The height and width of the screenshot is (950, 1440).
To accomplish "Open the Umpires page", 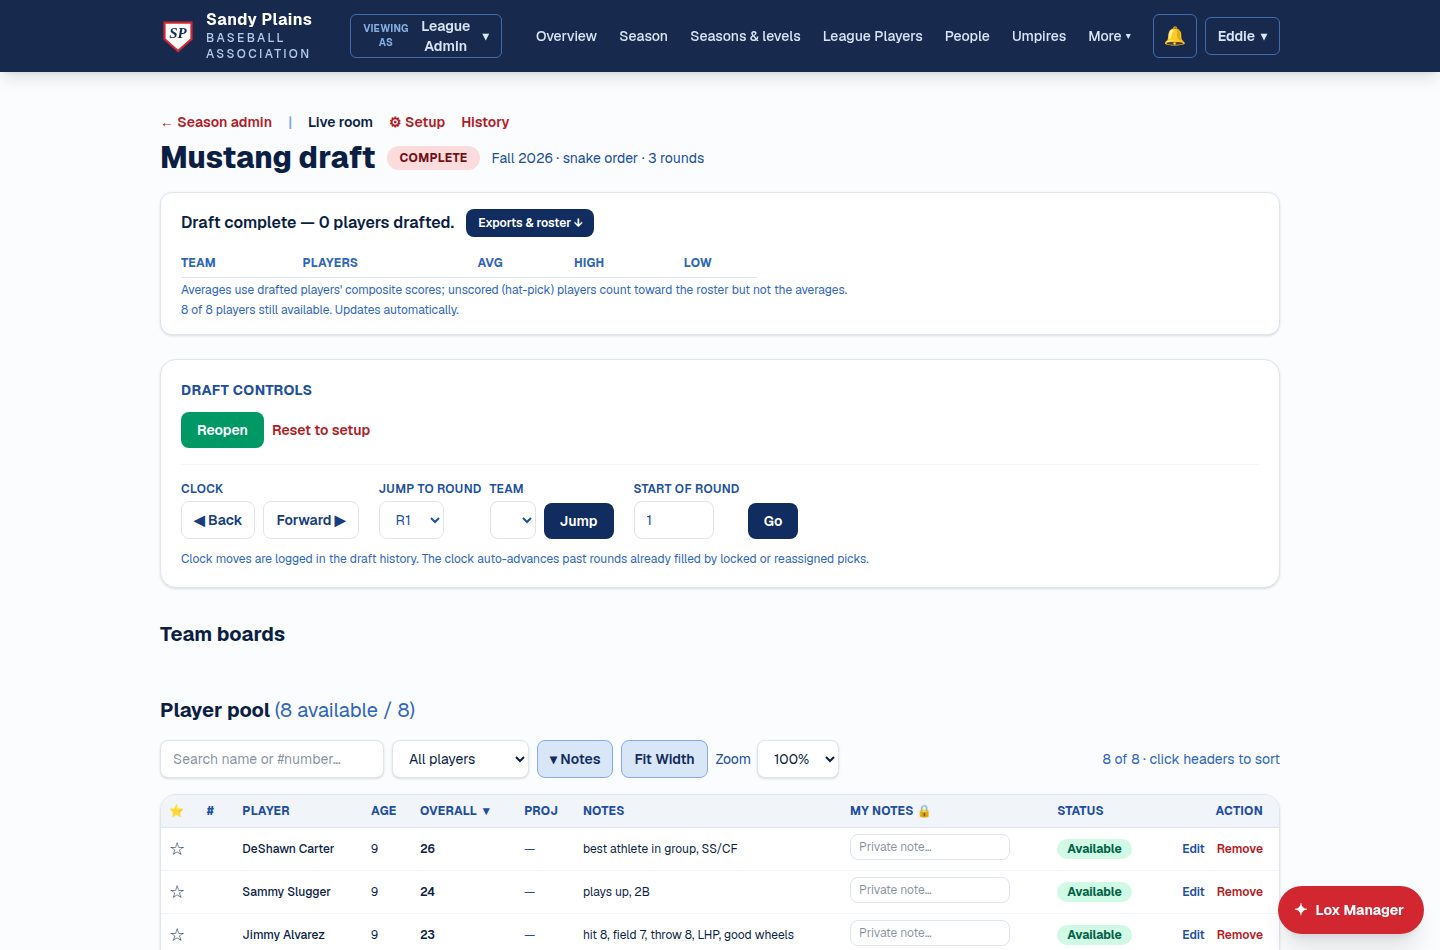I will [1039, 36].
